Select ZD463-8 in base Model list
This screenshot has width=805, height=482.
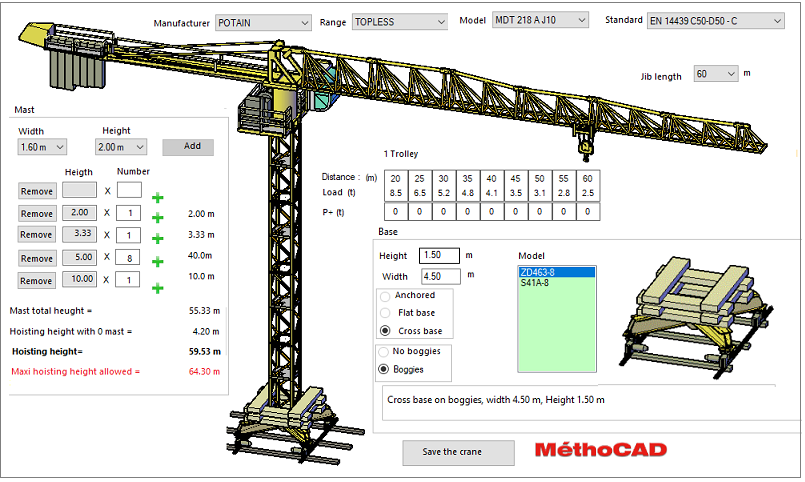(x=557, y=272)
